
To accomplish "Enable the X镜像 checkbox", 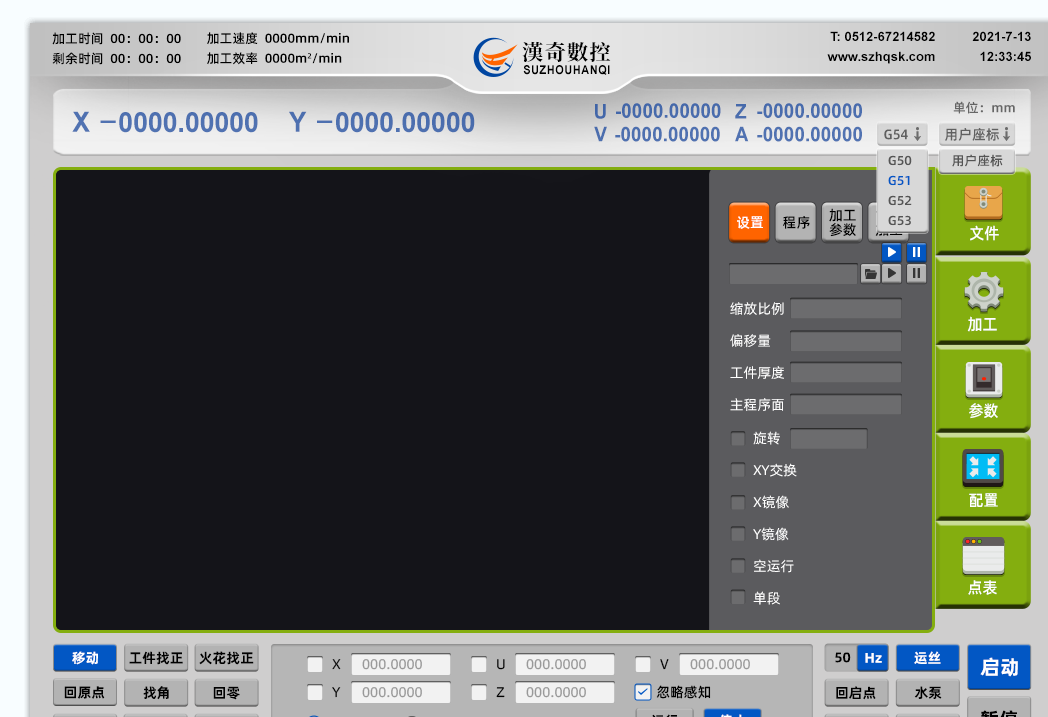I will [738, 503].
